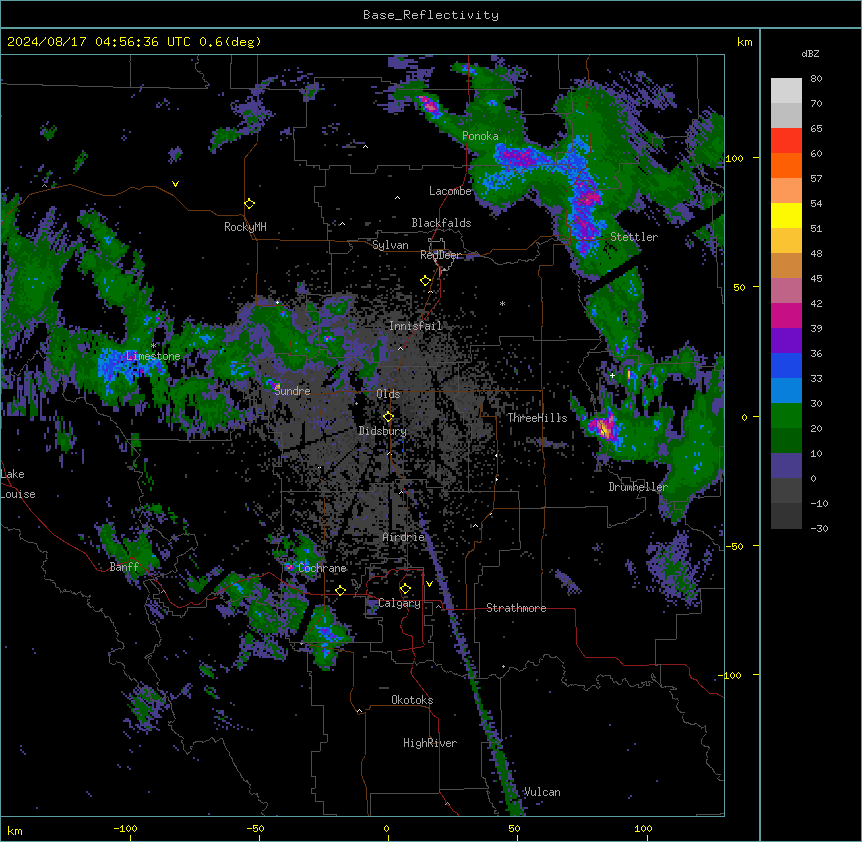
Task: Click the Drumheller city label
Action: (x=638, y=487)
